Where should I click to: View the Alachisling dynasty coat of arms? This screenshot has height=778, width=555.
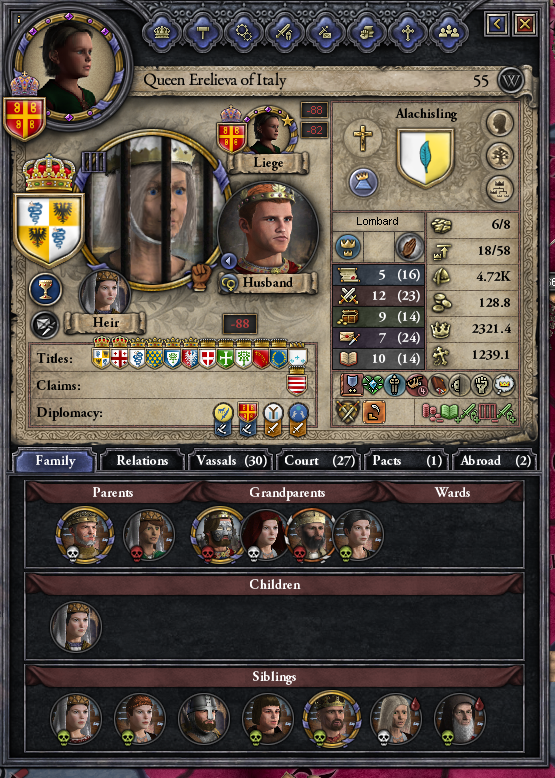coord(426,158)
